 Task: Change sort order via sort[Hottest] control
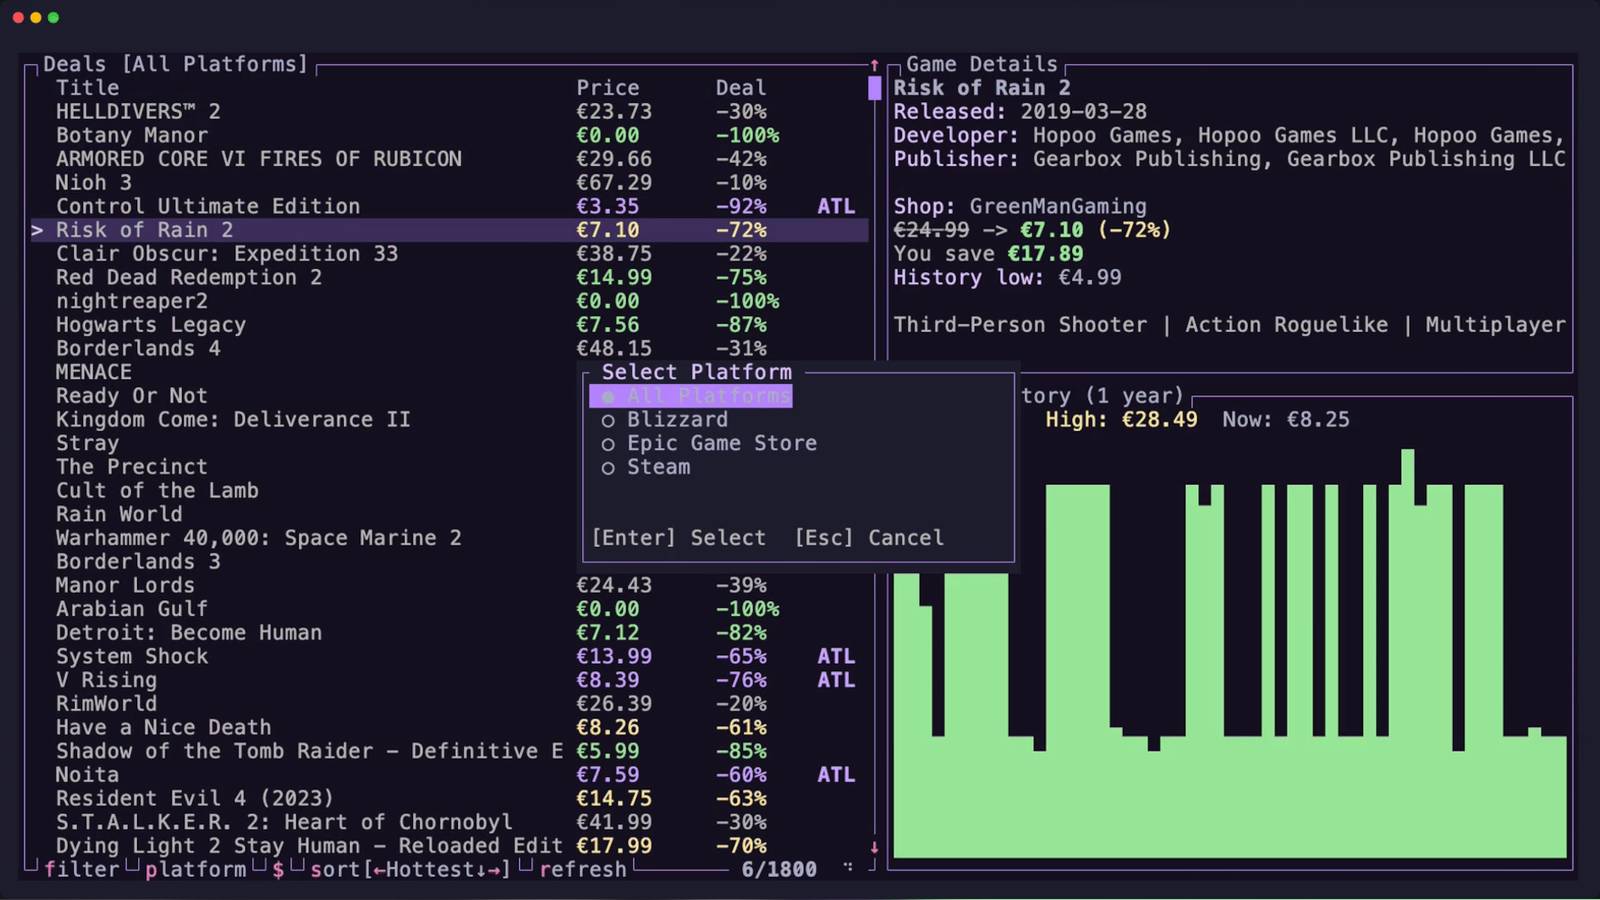click(411, 870)
